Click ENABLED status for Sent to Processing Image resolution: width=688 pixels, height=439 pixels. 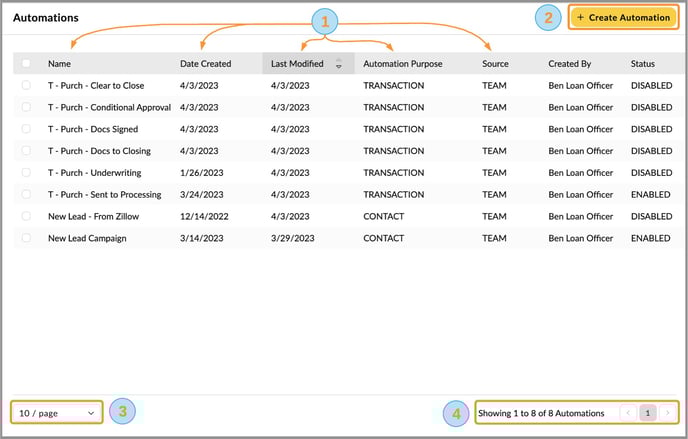click(650, 195)
